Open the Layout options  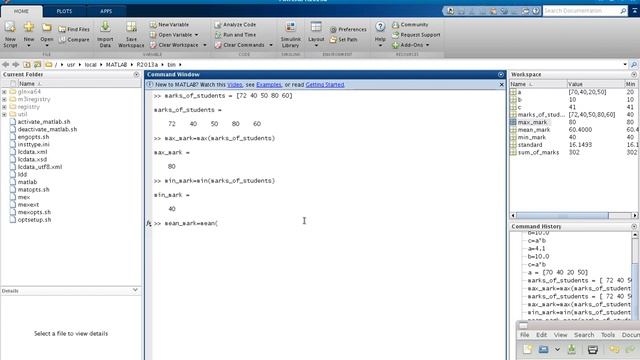coord(316,34)
